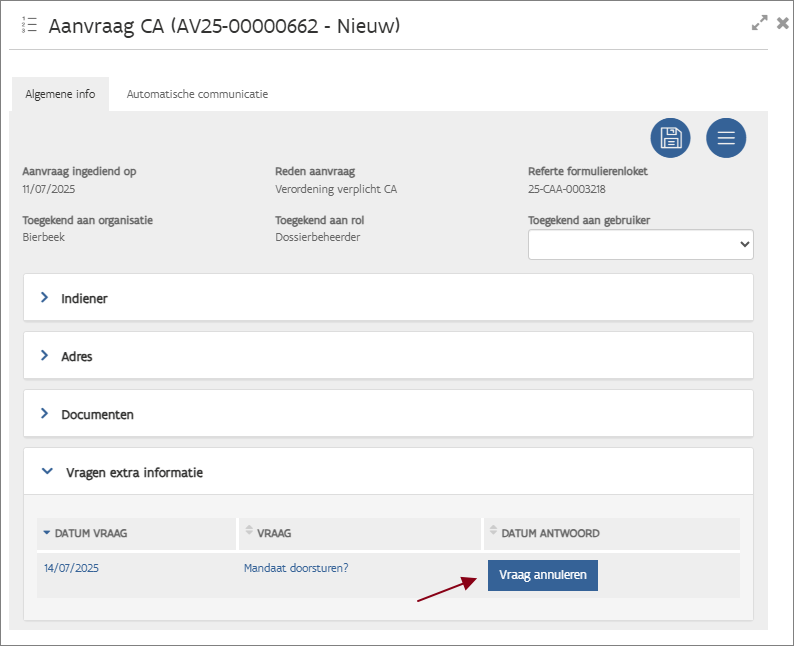Collapse the Vragen extra informatie section

[x=46, y=472]
